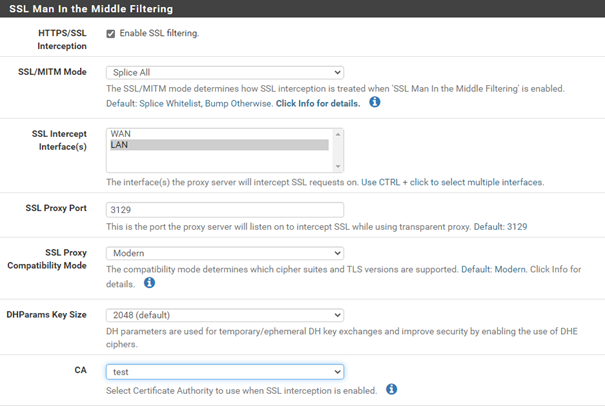Click the SSL Proxy Port field containing 3129
605x406 pixels.
225,210
